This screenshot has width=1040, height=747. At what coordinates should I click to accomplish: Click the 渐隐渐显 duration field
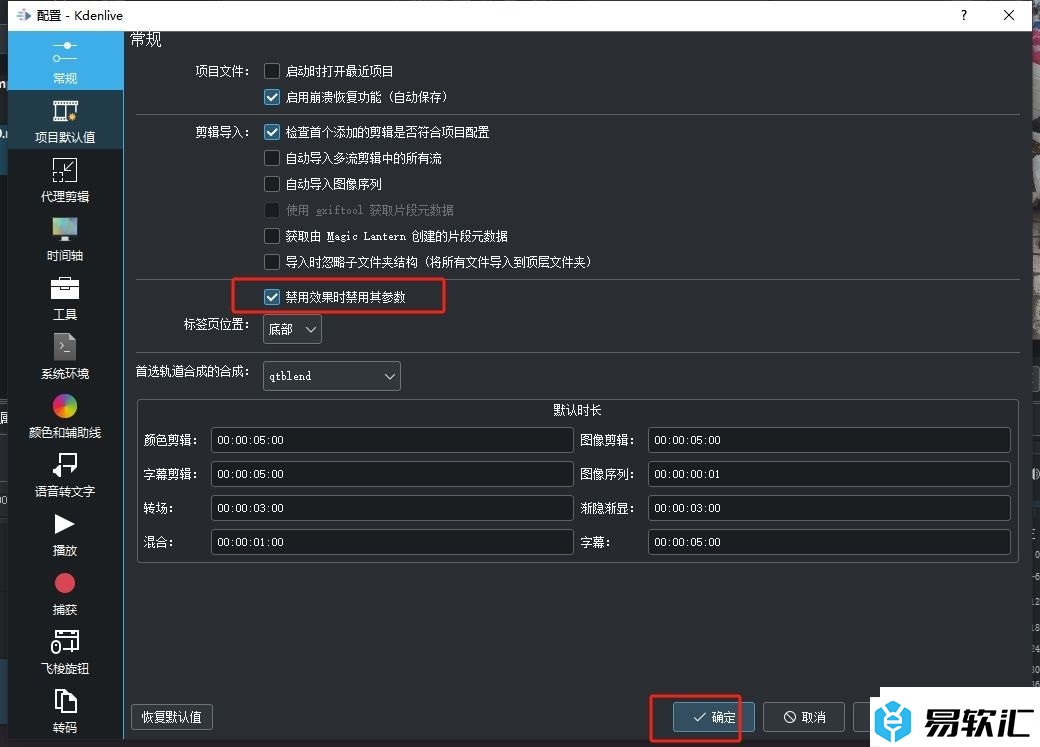click(x=829, y=508)
